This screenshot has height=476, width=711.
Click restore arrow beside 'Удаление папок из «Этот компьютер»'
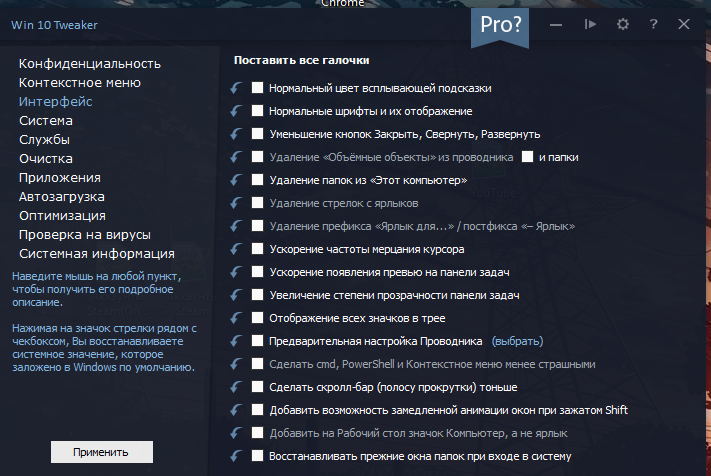(236, 180)
